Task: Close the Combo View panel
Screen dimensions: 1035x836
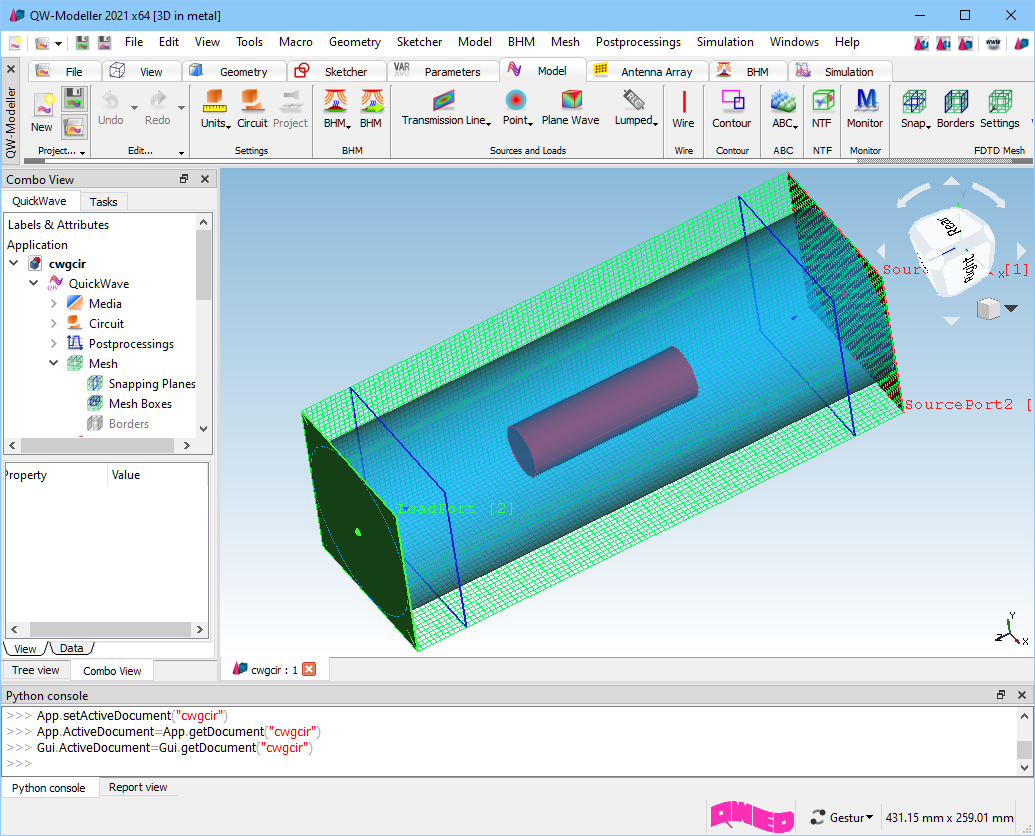Action: (x=205, y=179)
